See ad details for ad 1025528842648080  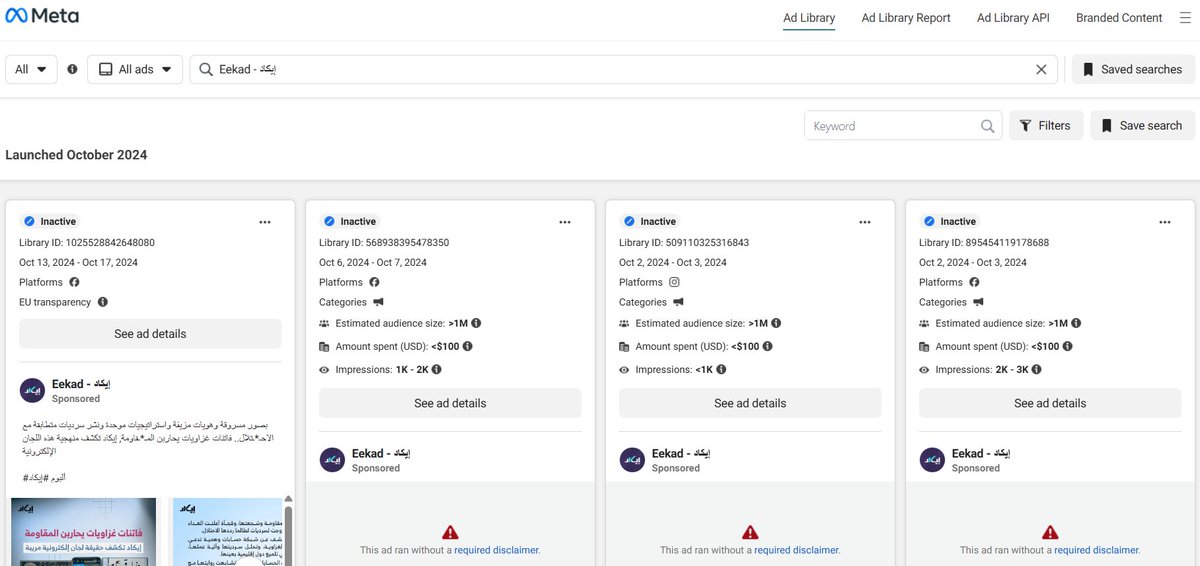coord(150,334)
